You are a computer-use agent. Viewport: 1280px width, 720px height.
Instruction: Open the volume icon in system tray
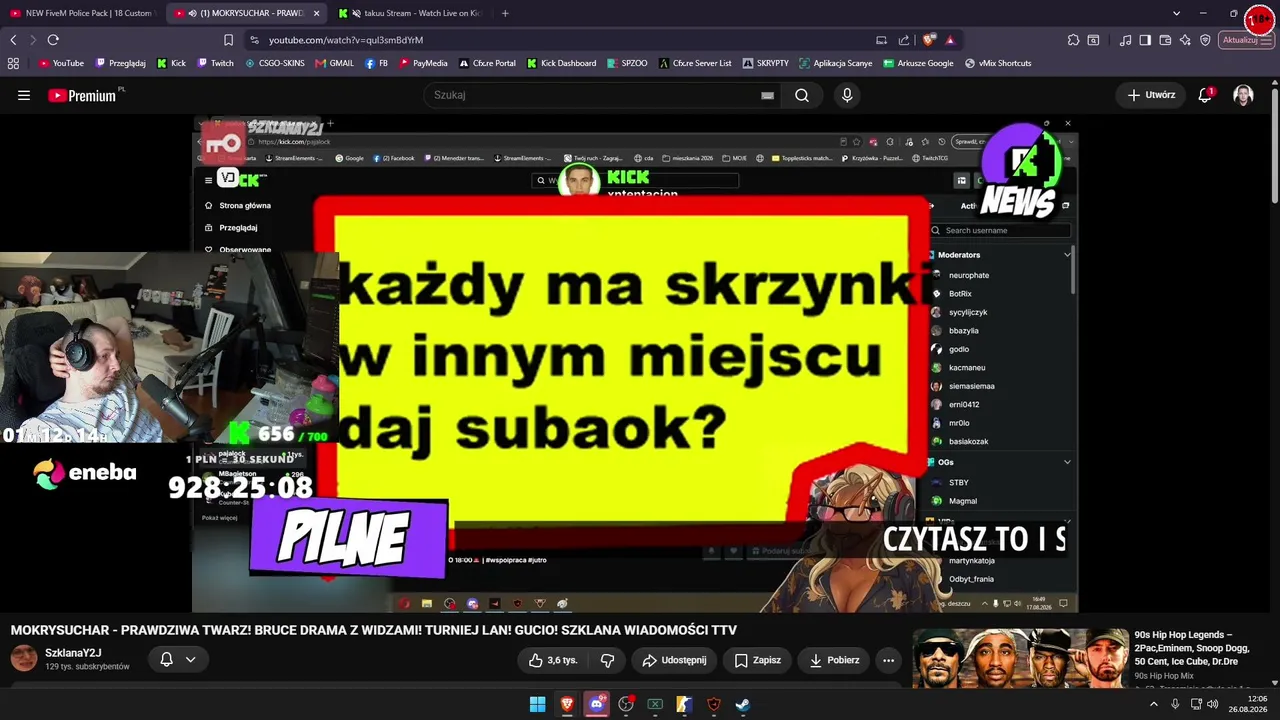[1213, 704]
